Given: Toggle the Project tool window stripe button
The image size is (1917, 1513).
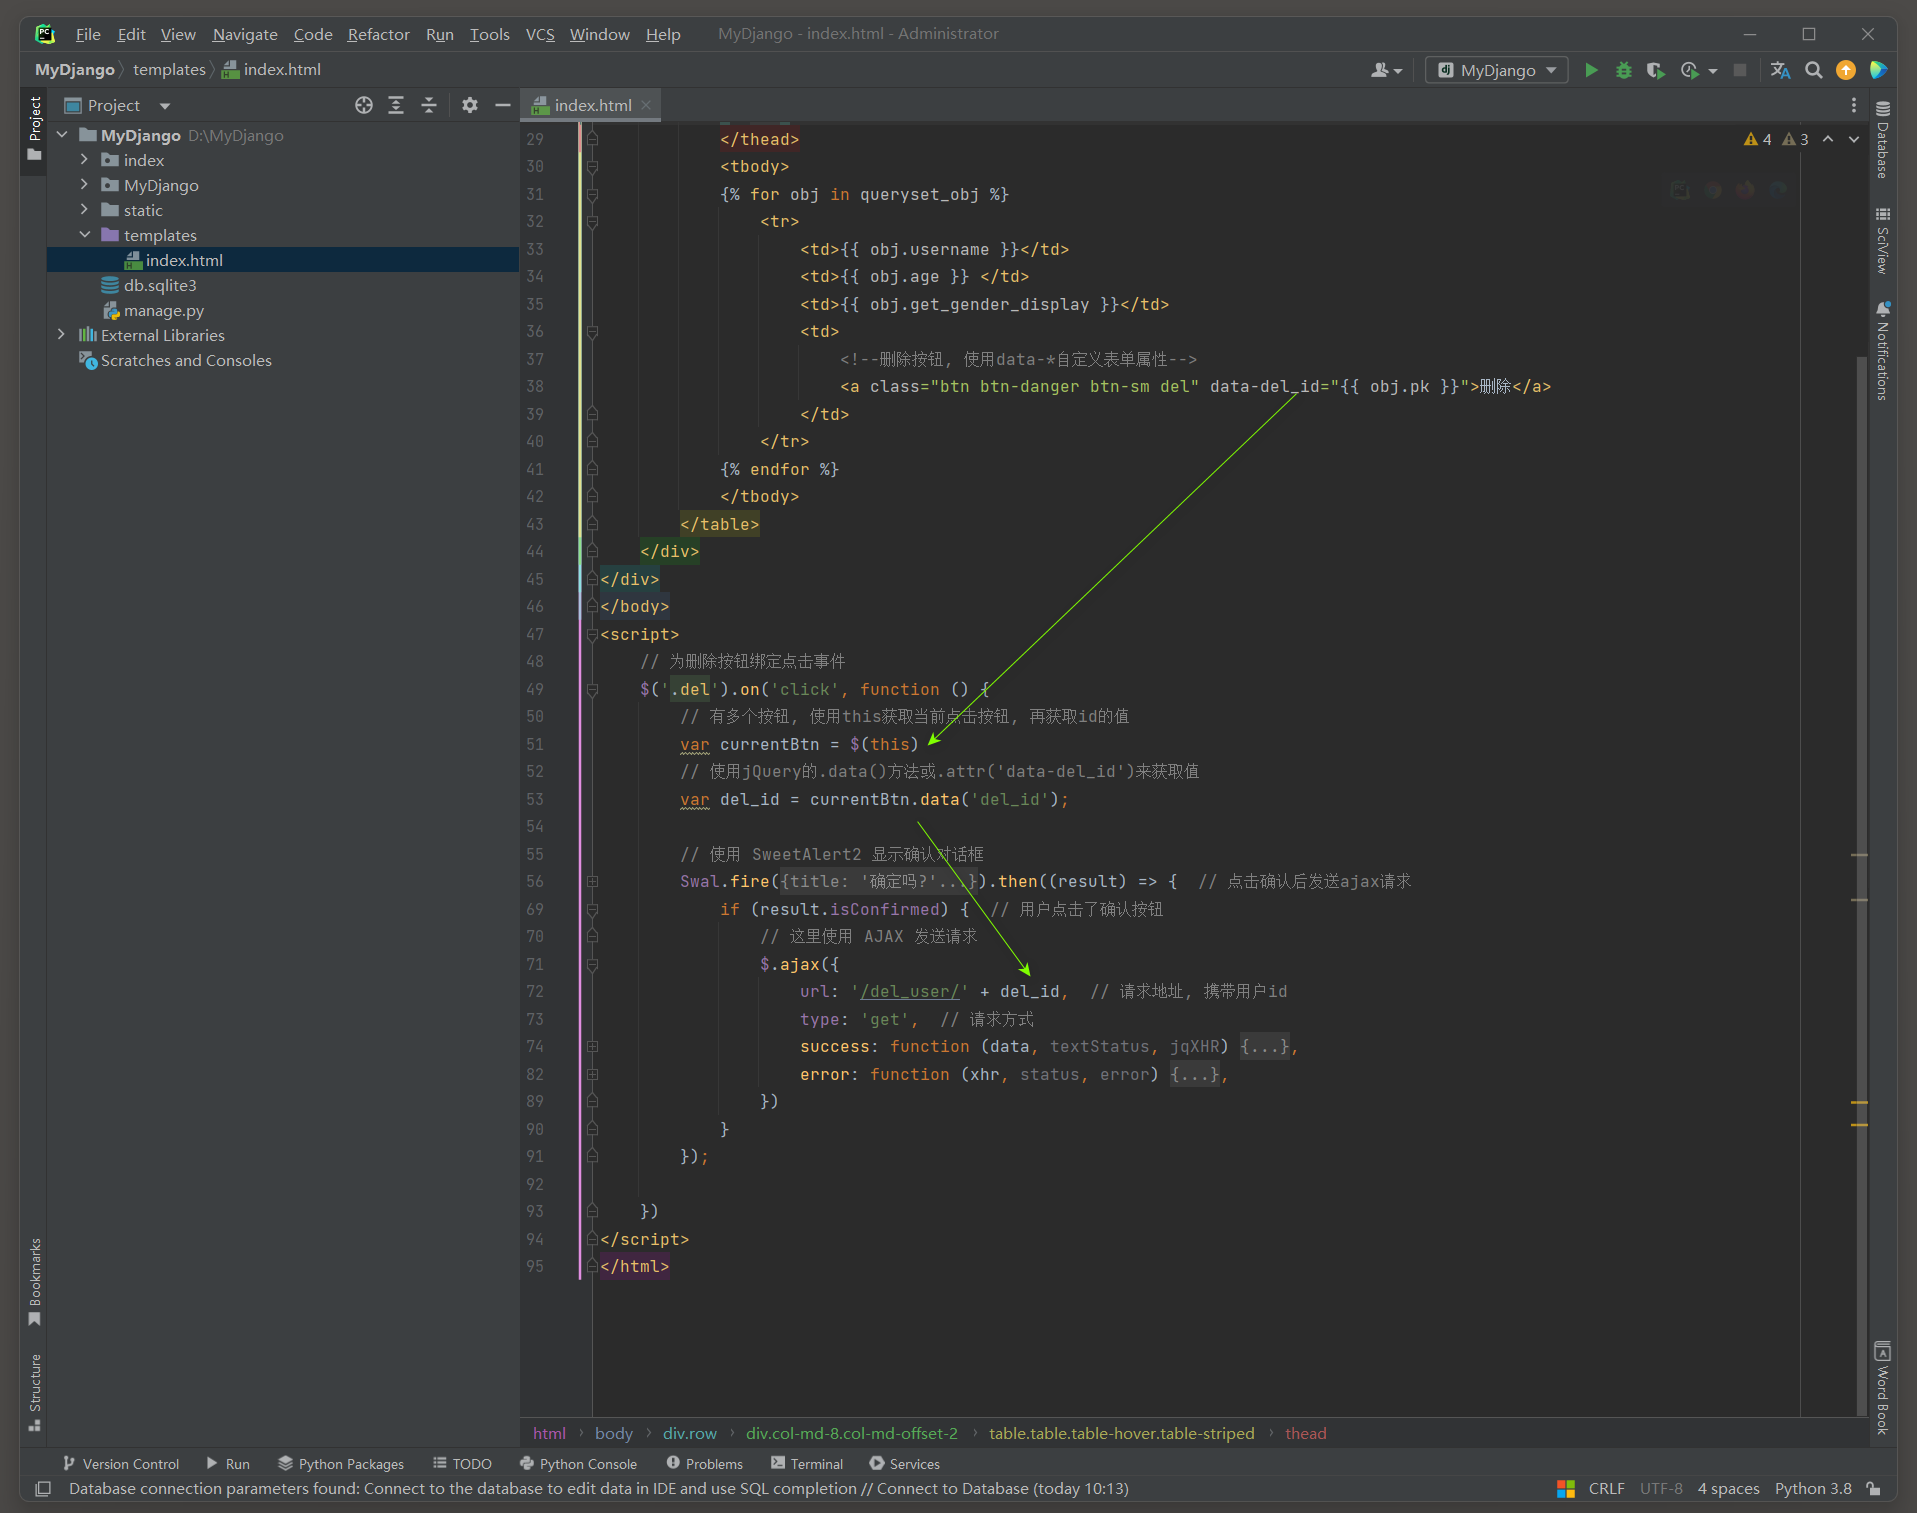Looking at the screenshot, I should pos(35,129).
